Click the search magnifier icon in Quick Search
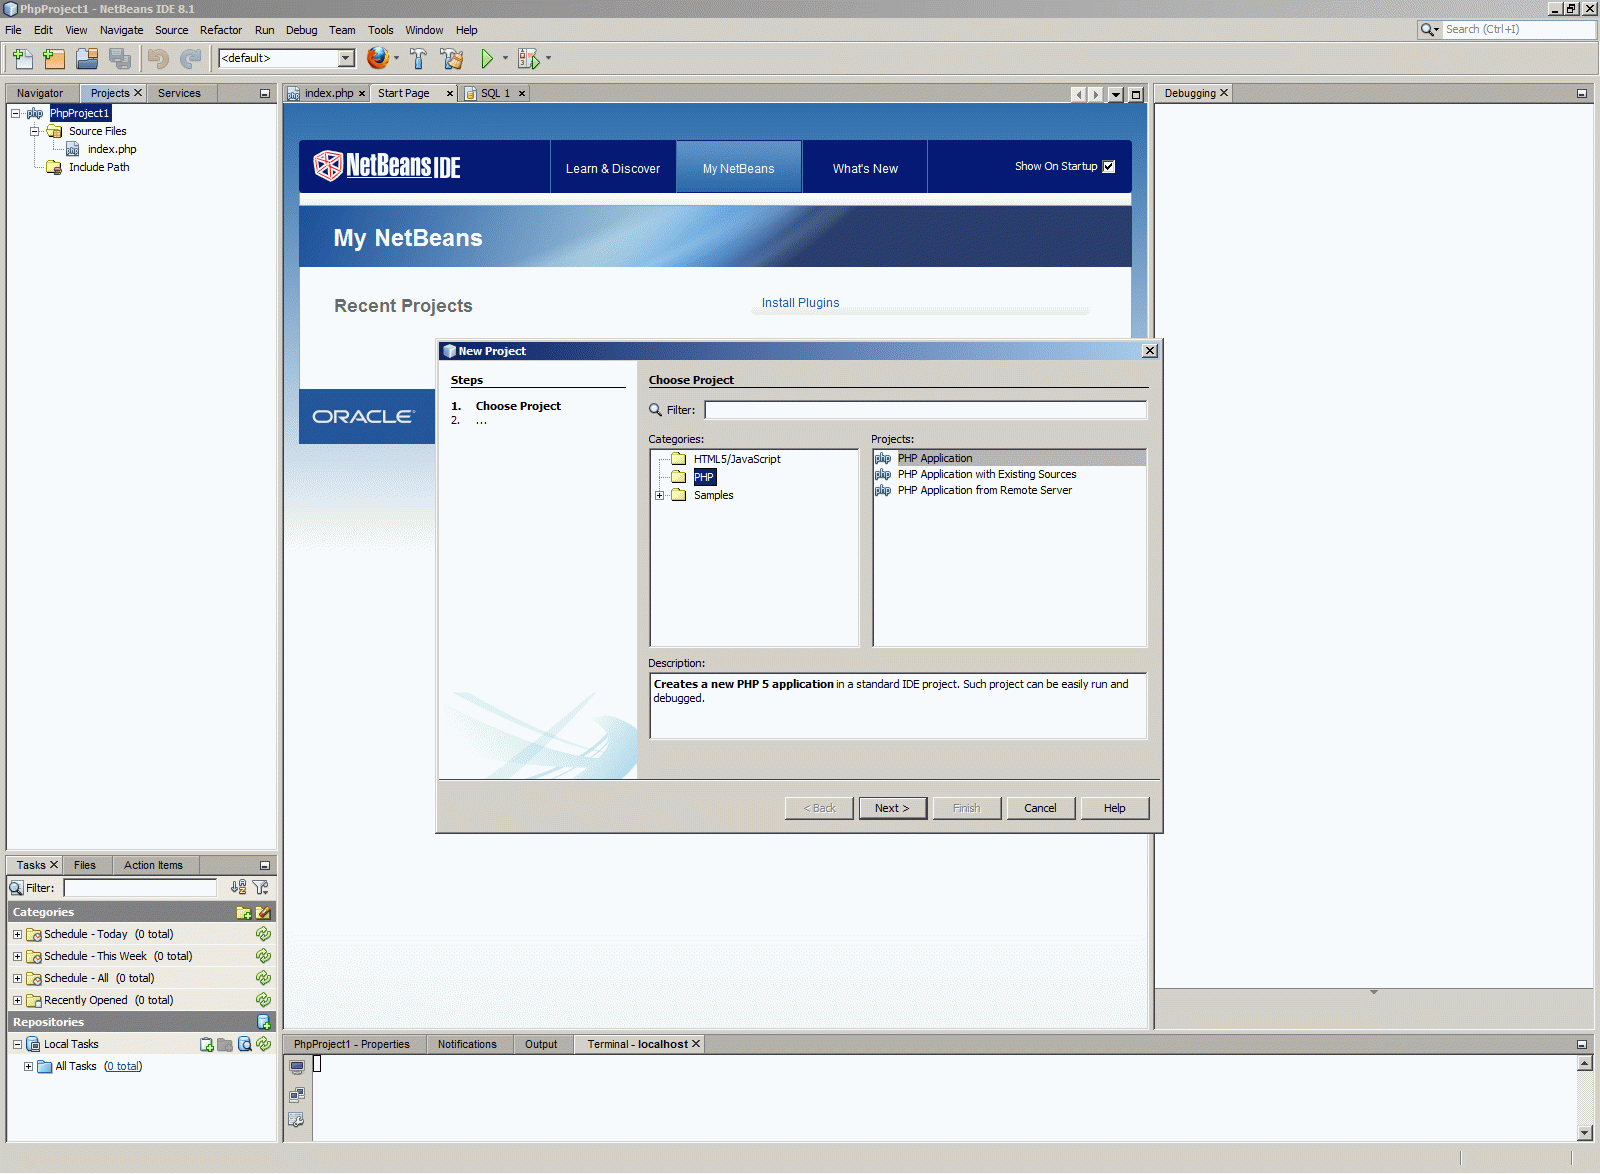Viewport: 1600px width, 1174px height. point(1429,30)
